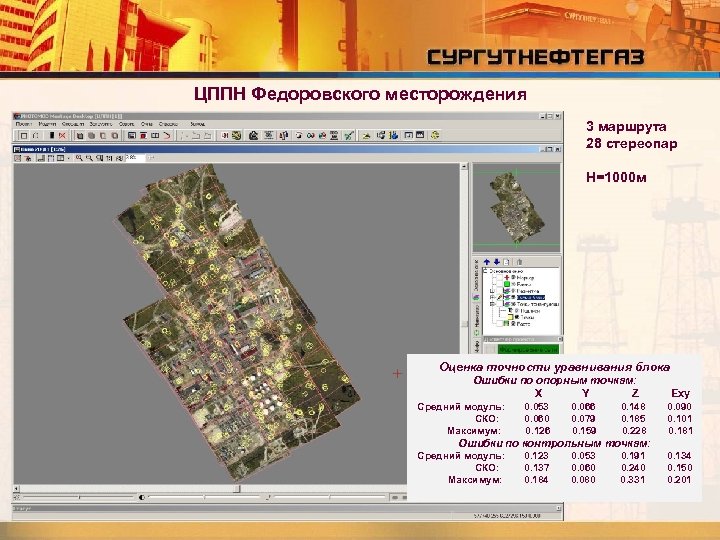Click the text 3 маршрута
The image size is (720, 540).
[x=626, y=126]
